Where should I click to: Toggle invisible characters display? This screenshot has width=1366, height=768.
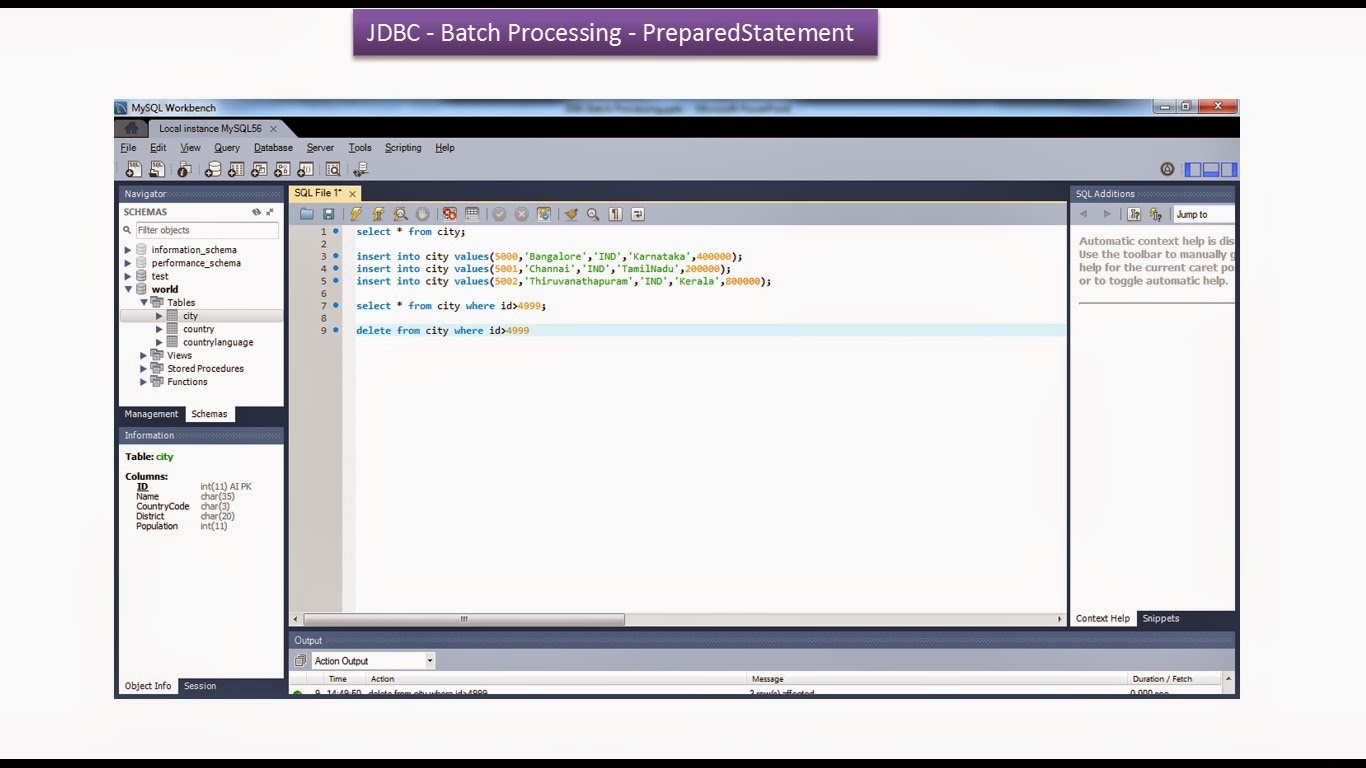pos(616,214)
